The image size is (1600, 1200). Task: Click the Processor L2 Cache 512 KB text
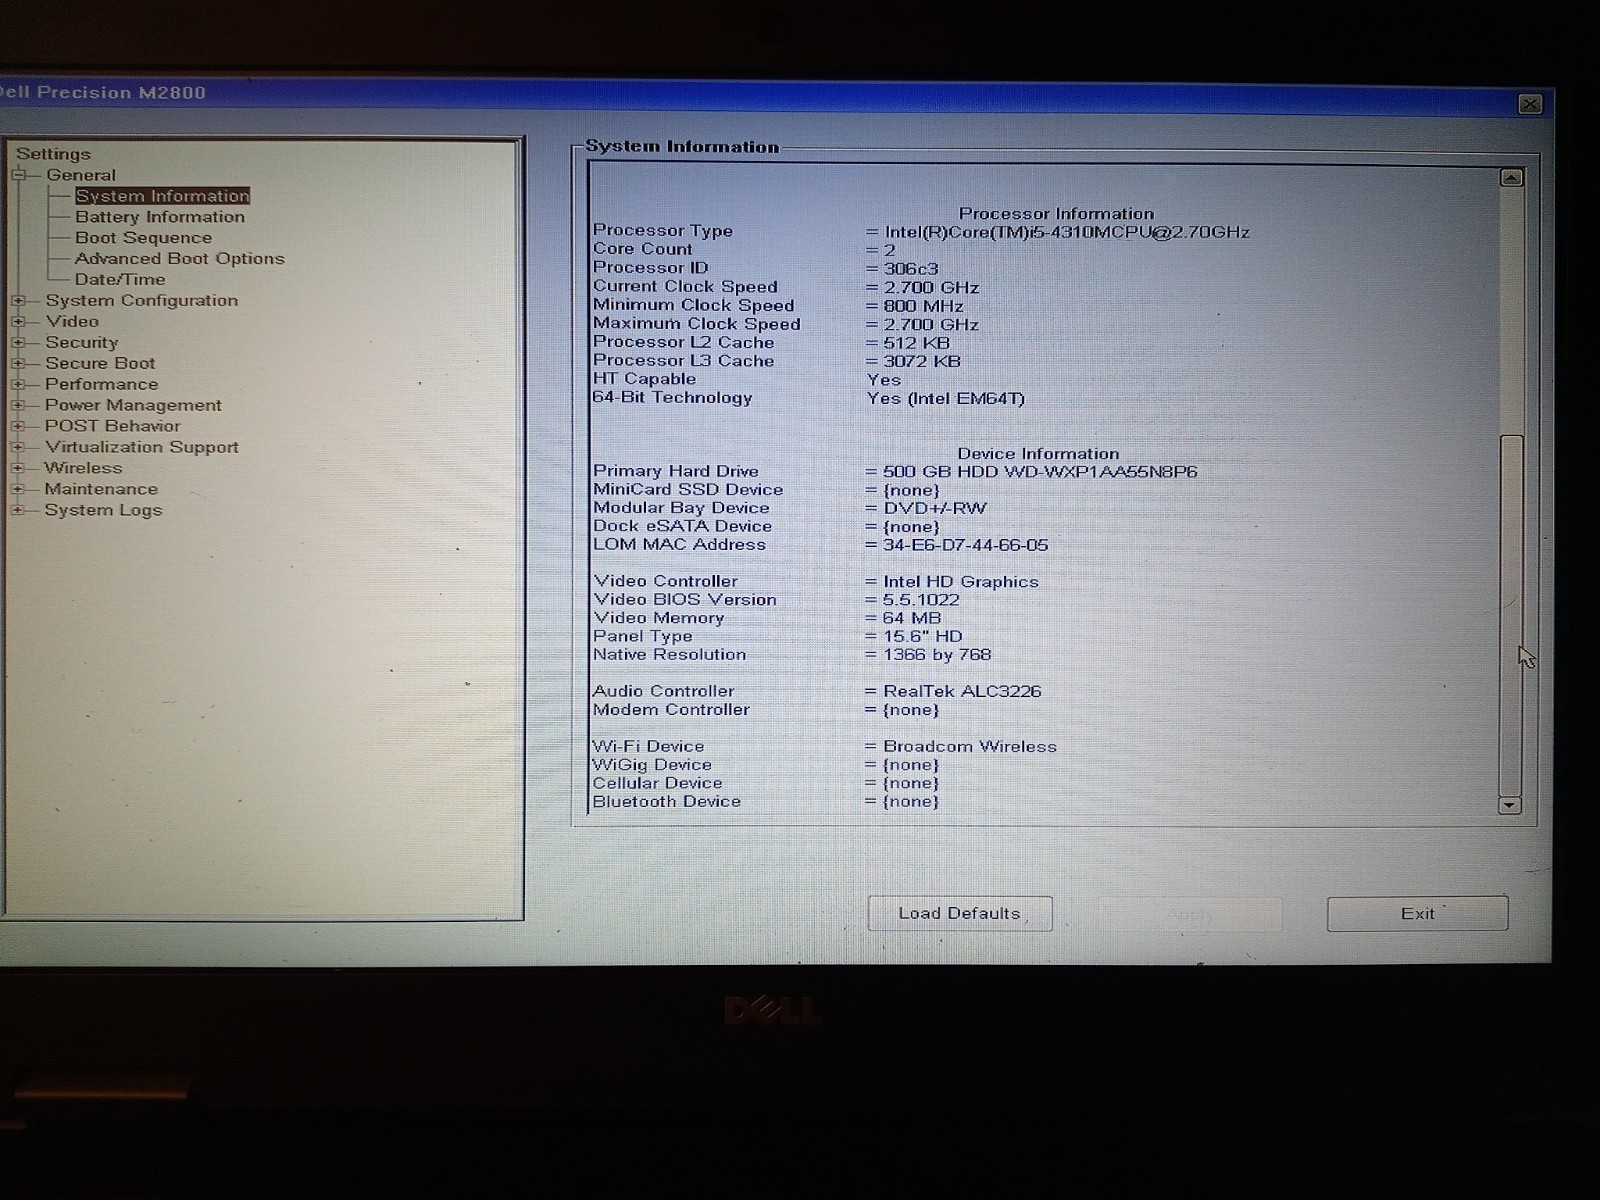pos(916,343)
